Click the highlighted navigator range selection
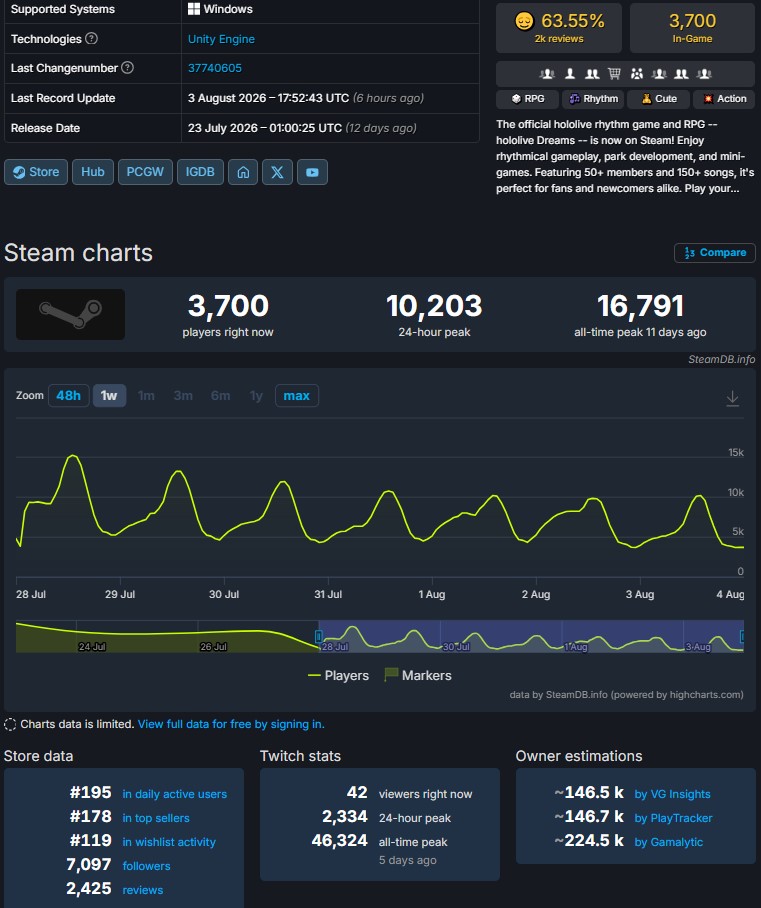Viewport: 761px width, 908px height. (530, 636)
